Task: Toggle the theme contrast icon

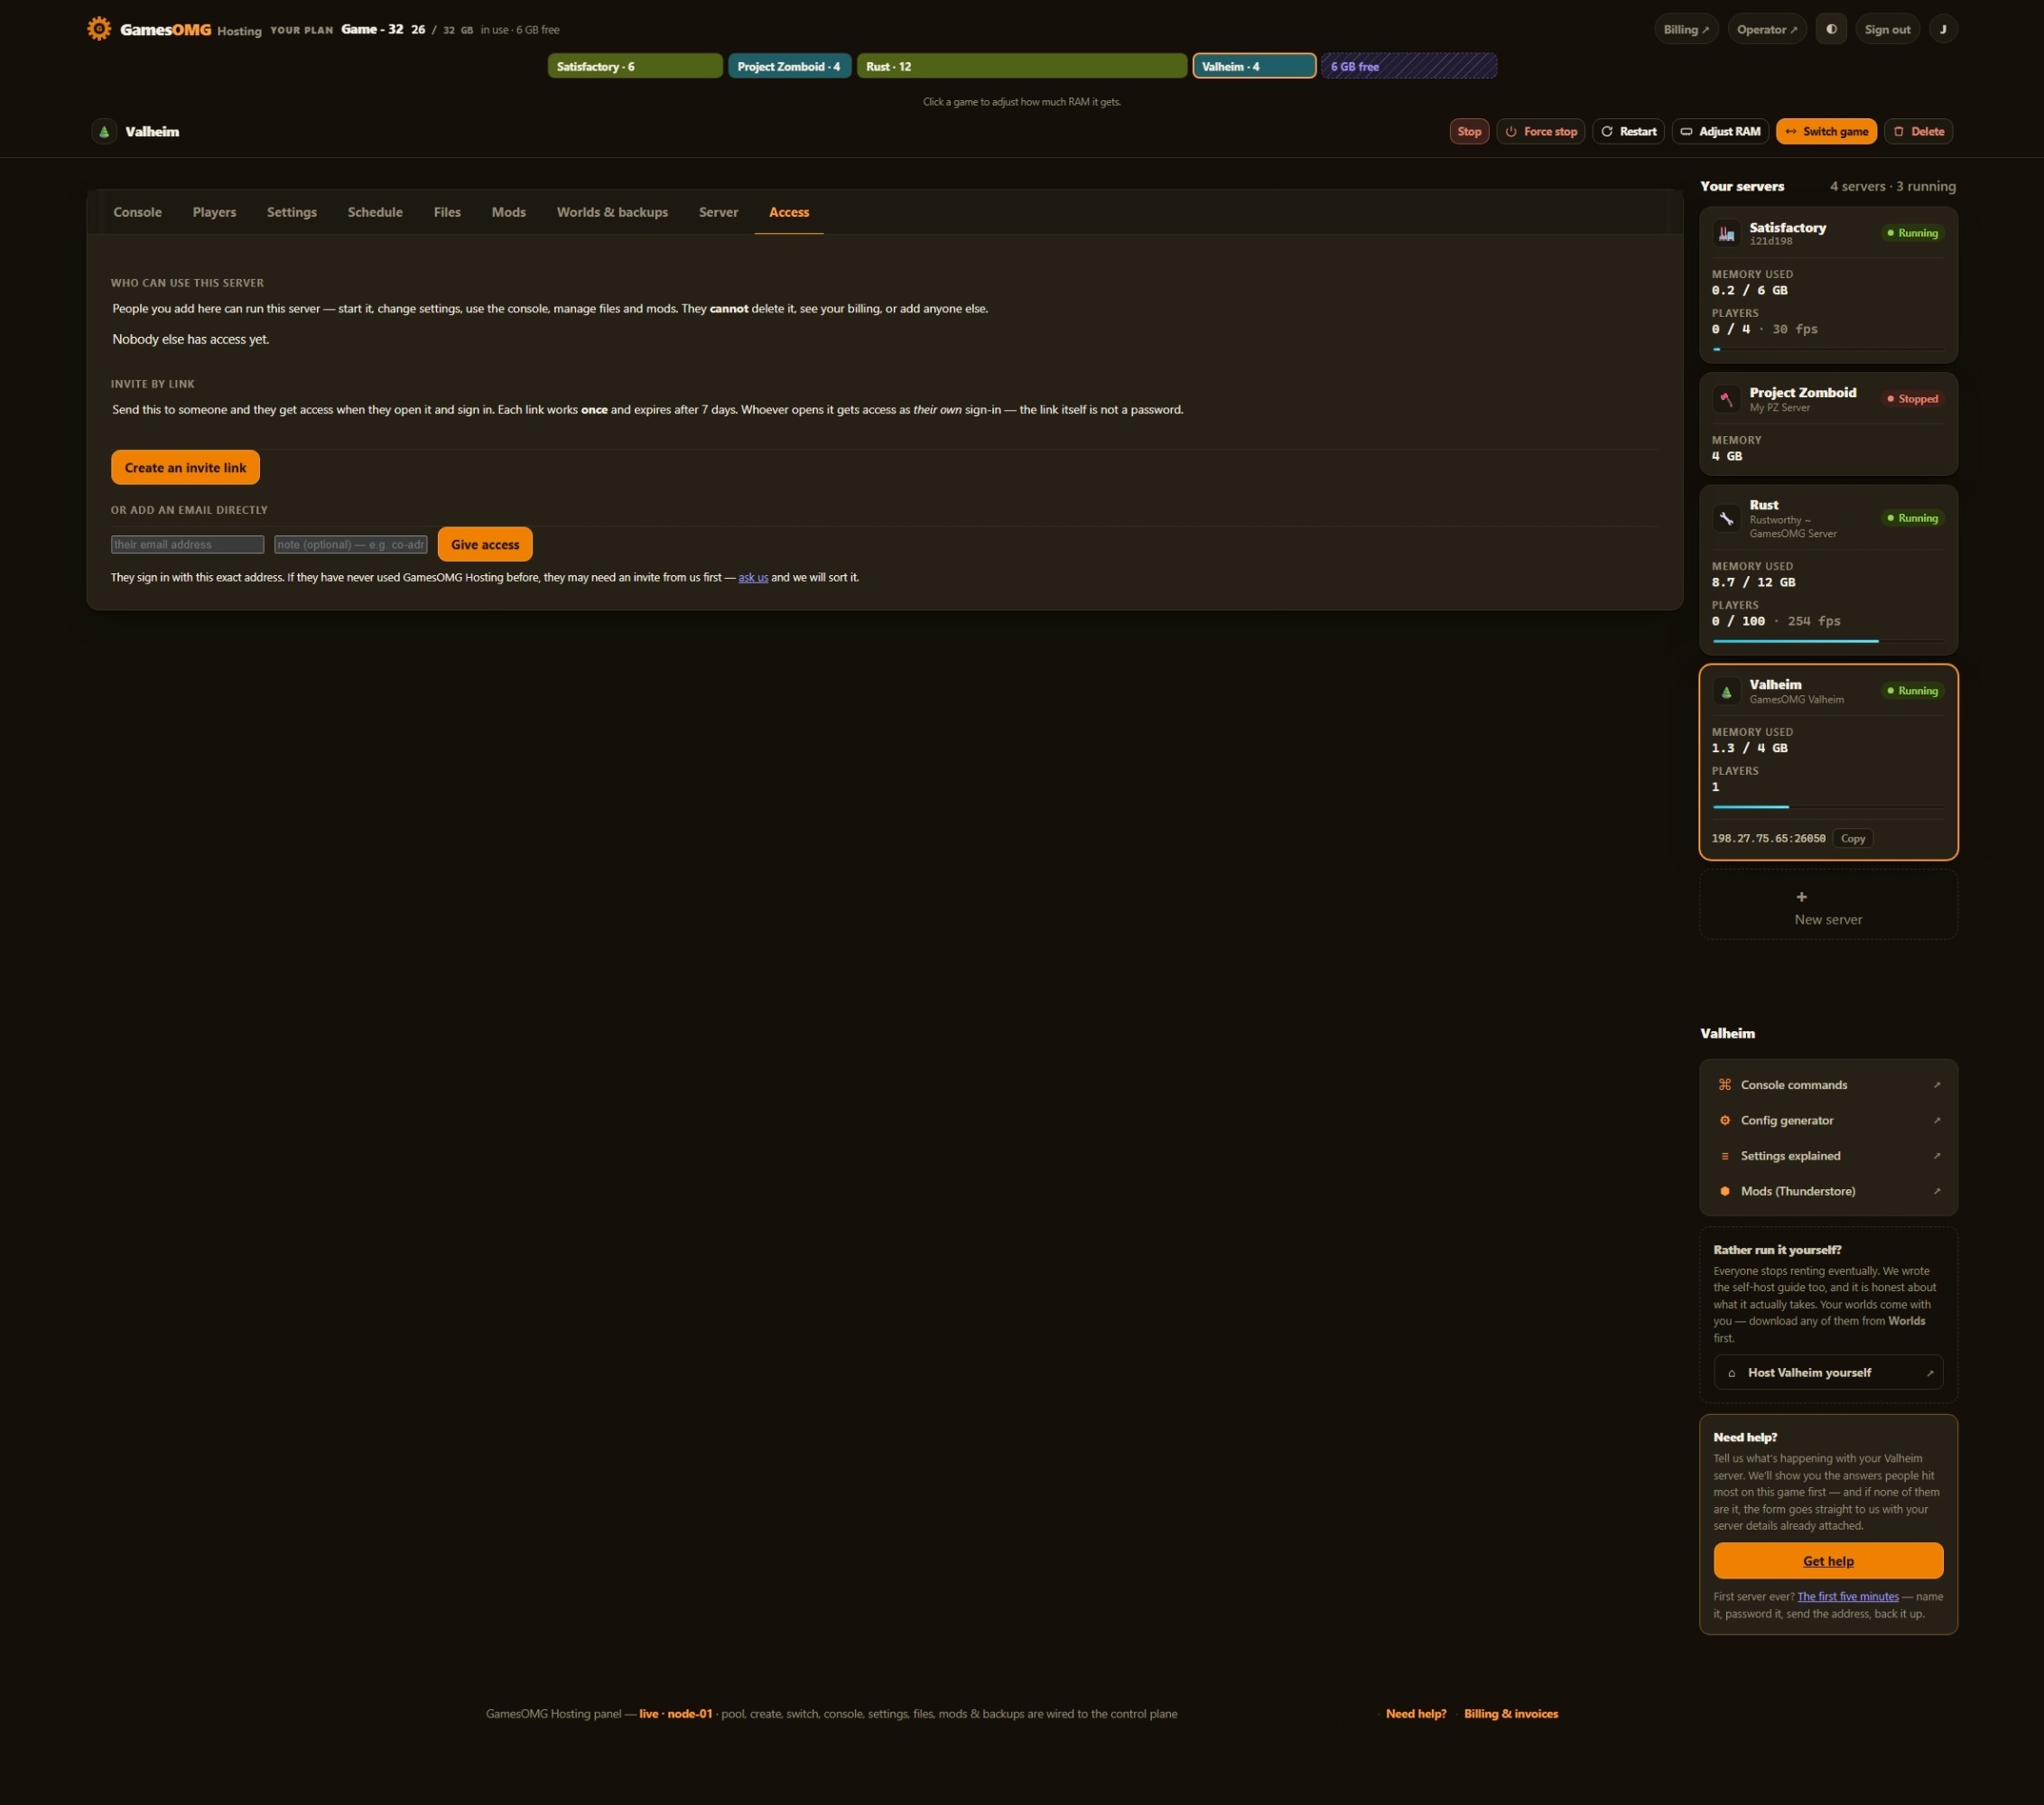Action: click(x=1831, y=29)
